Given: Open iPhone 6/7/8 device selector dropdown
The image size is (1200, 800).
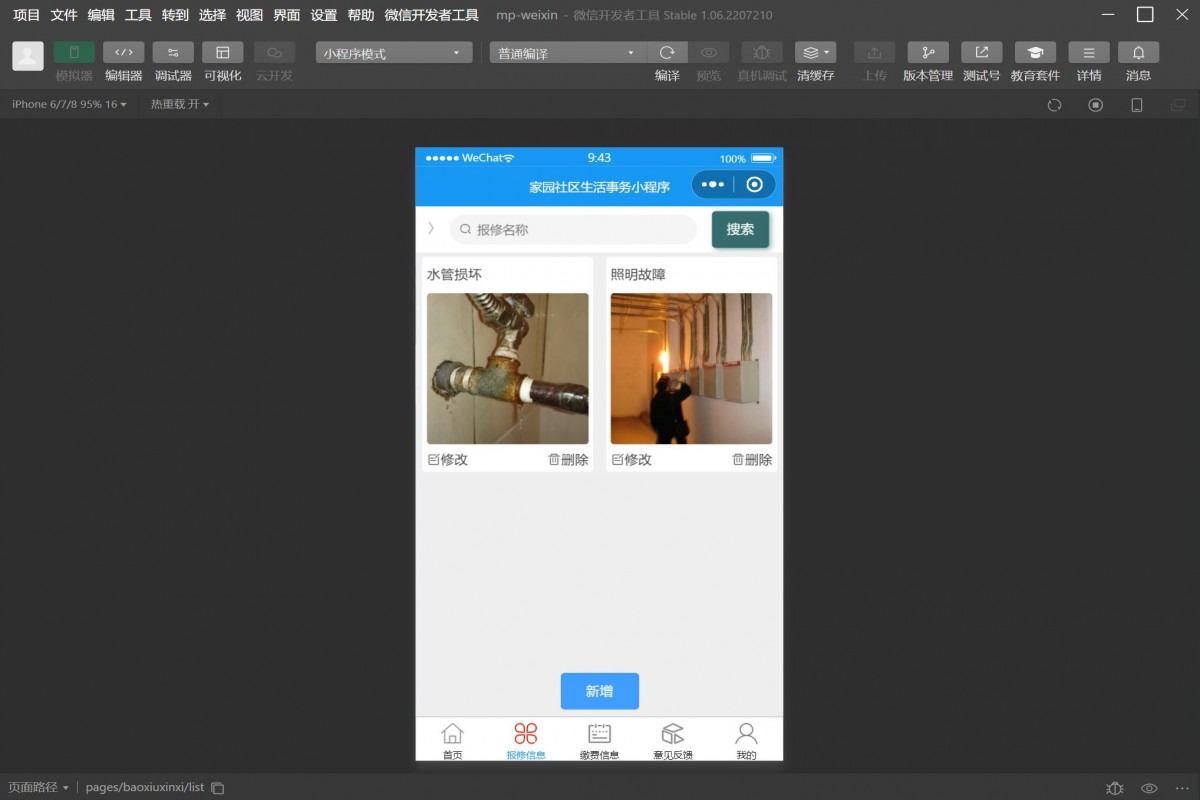Looking at the screenshot, I should click(x=69, y=104).
